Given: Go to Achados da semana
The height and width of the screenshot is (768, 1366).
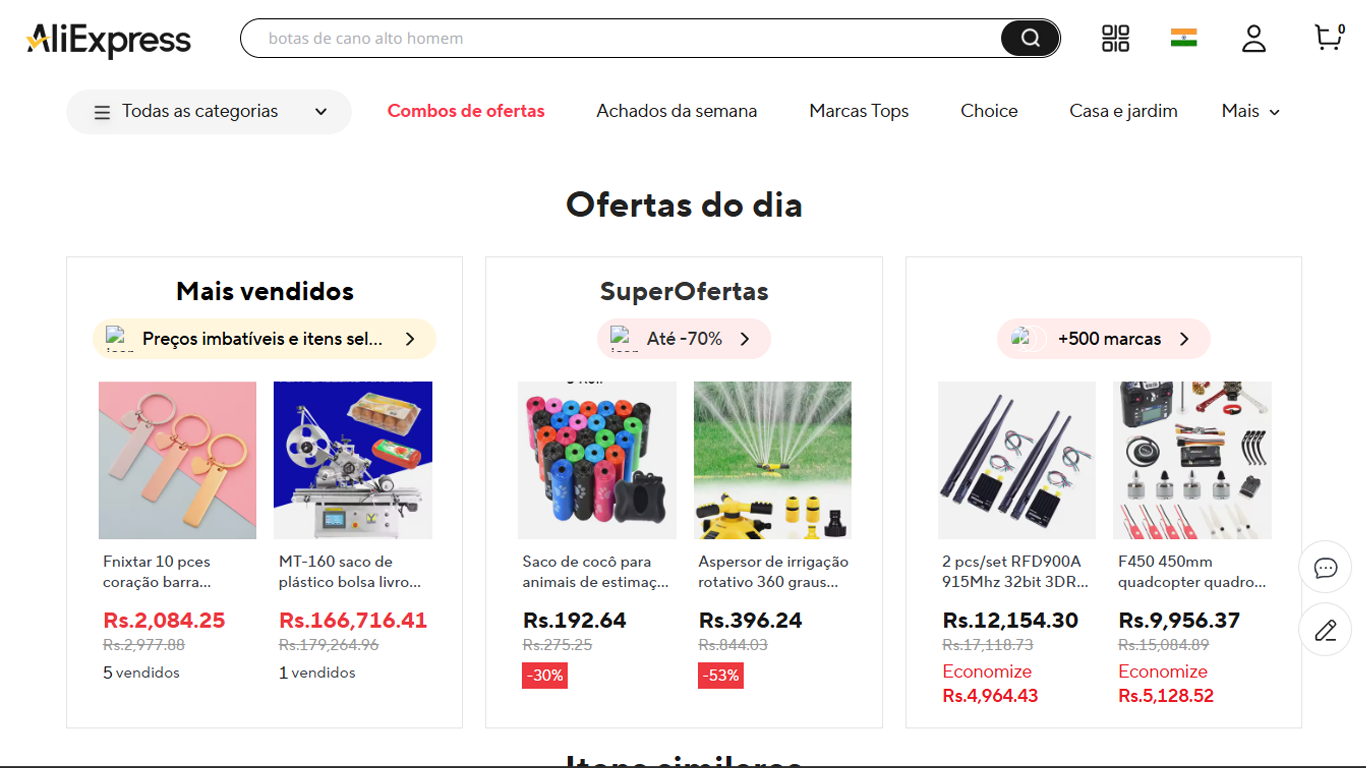Looking at the screenshot, I should point(677,111).
